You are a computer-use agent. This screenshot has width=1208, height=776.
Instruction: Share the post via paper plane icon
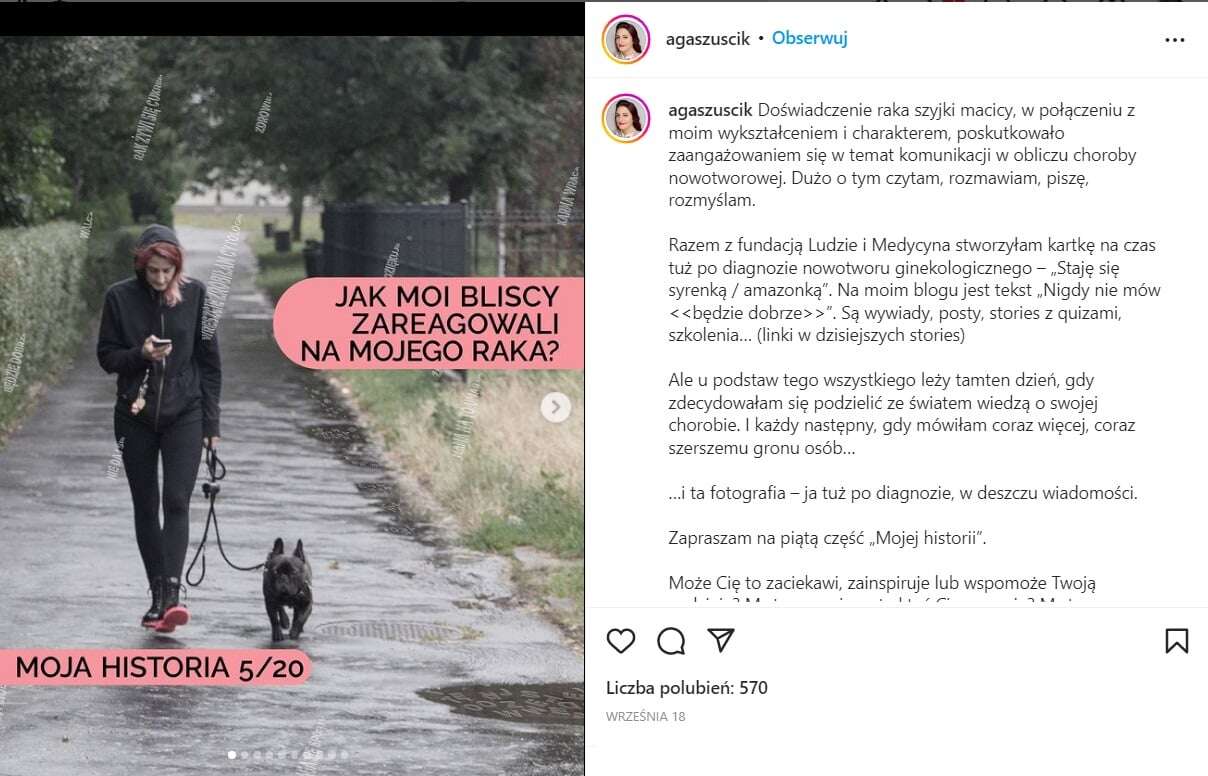[x=721, y=640]
